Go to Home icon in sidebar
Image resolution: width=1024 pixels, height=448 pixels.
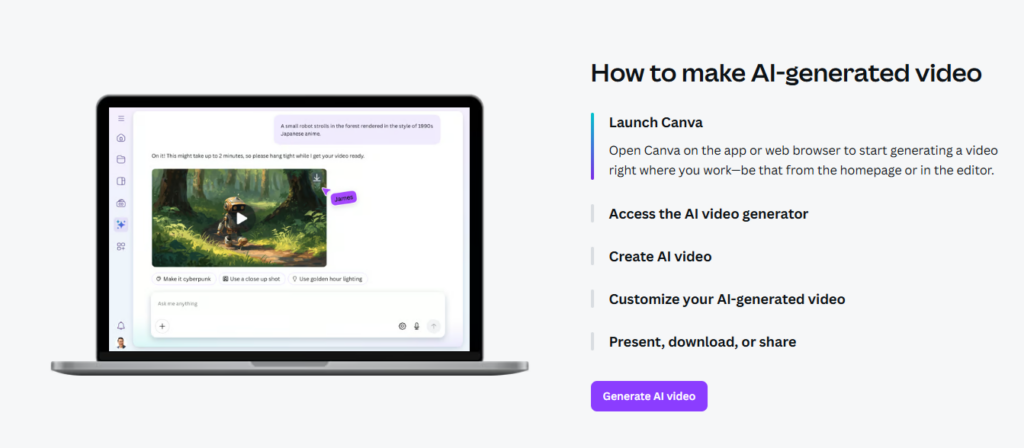tap(121, 138)
